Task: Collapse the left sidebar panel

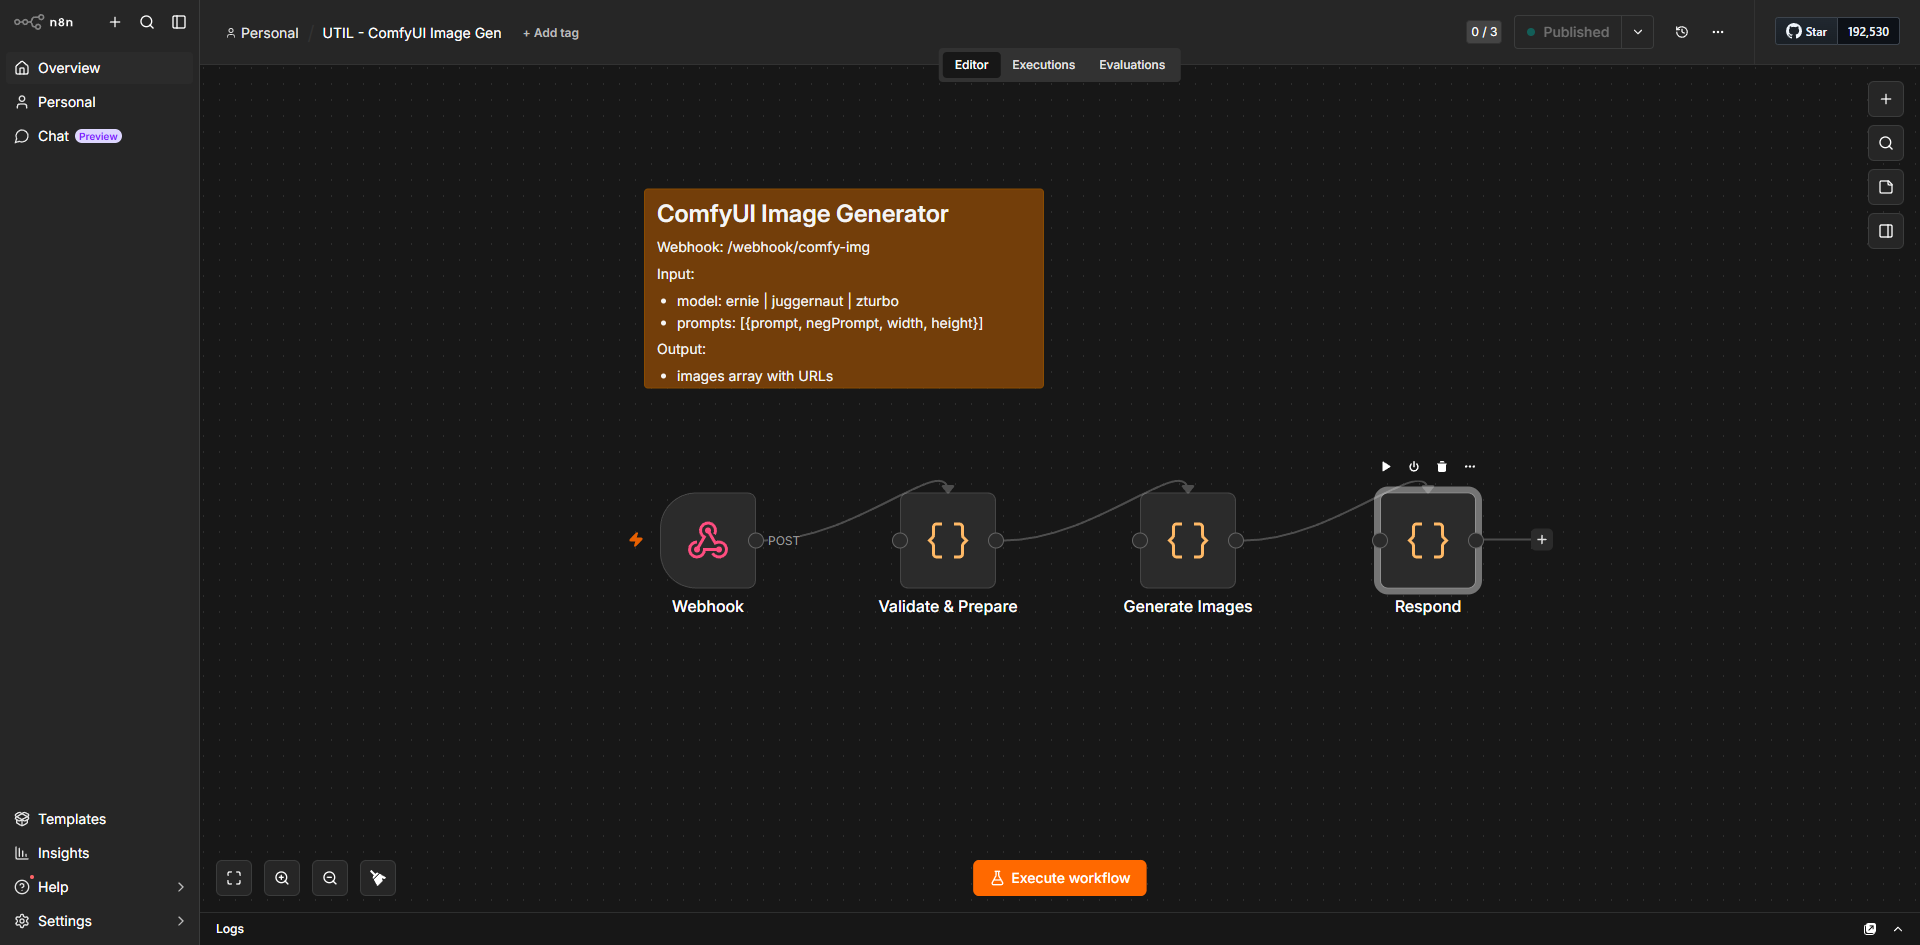Action: coord(179,22)
